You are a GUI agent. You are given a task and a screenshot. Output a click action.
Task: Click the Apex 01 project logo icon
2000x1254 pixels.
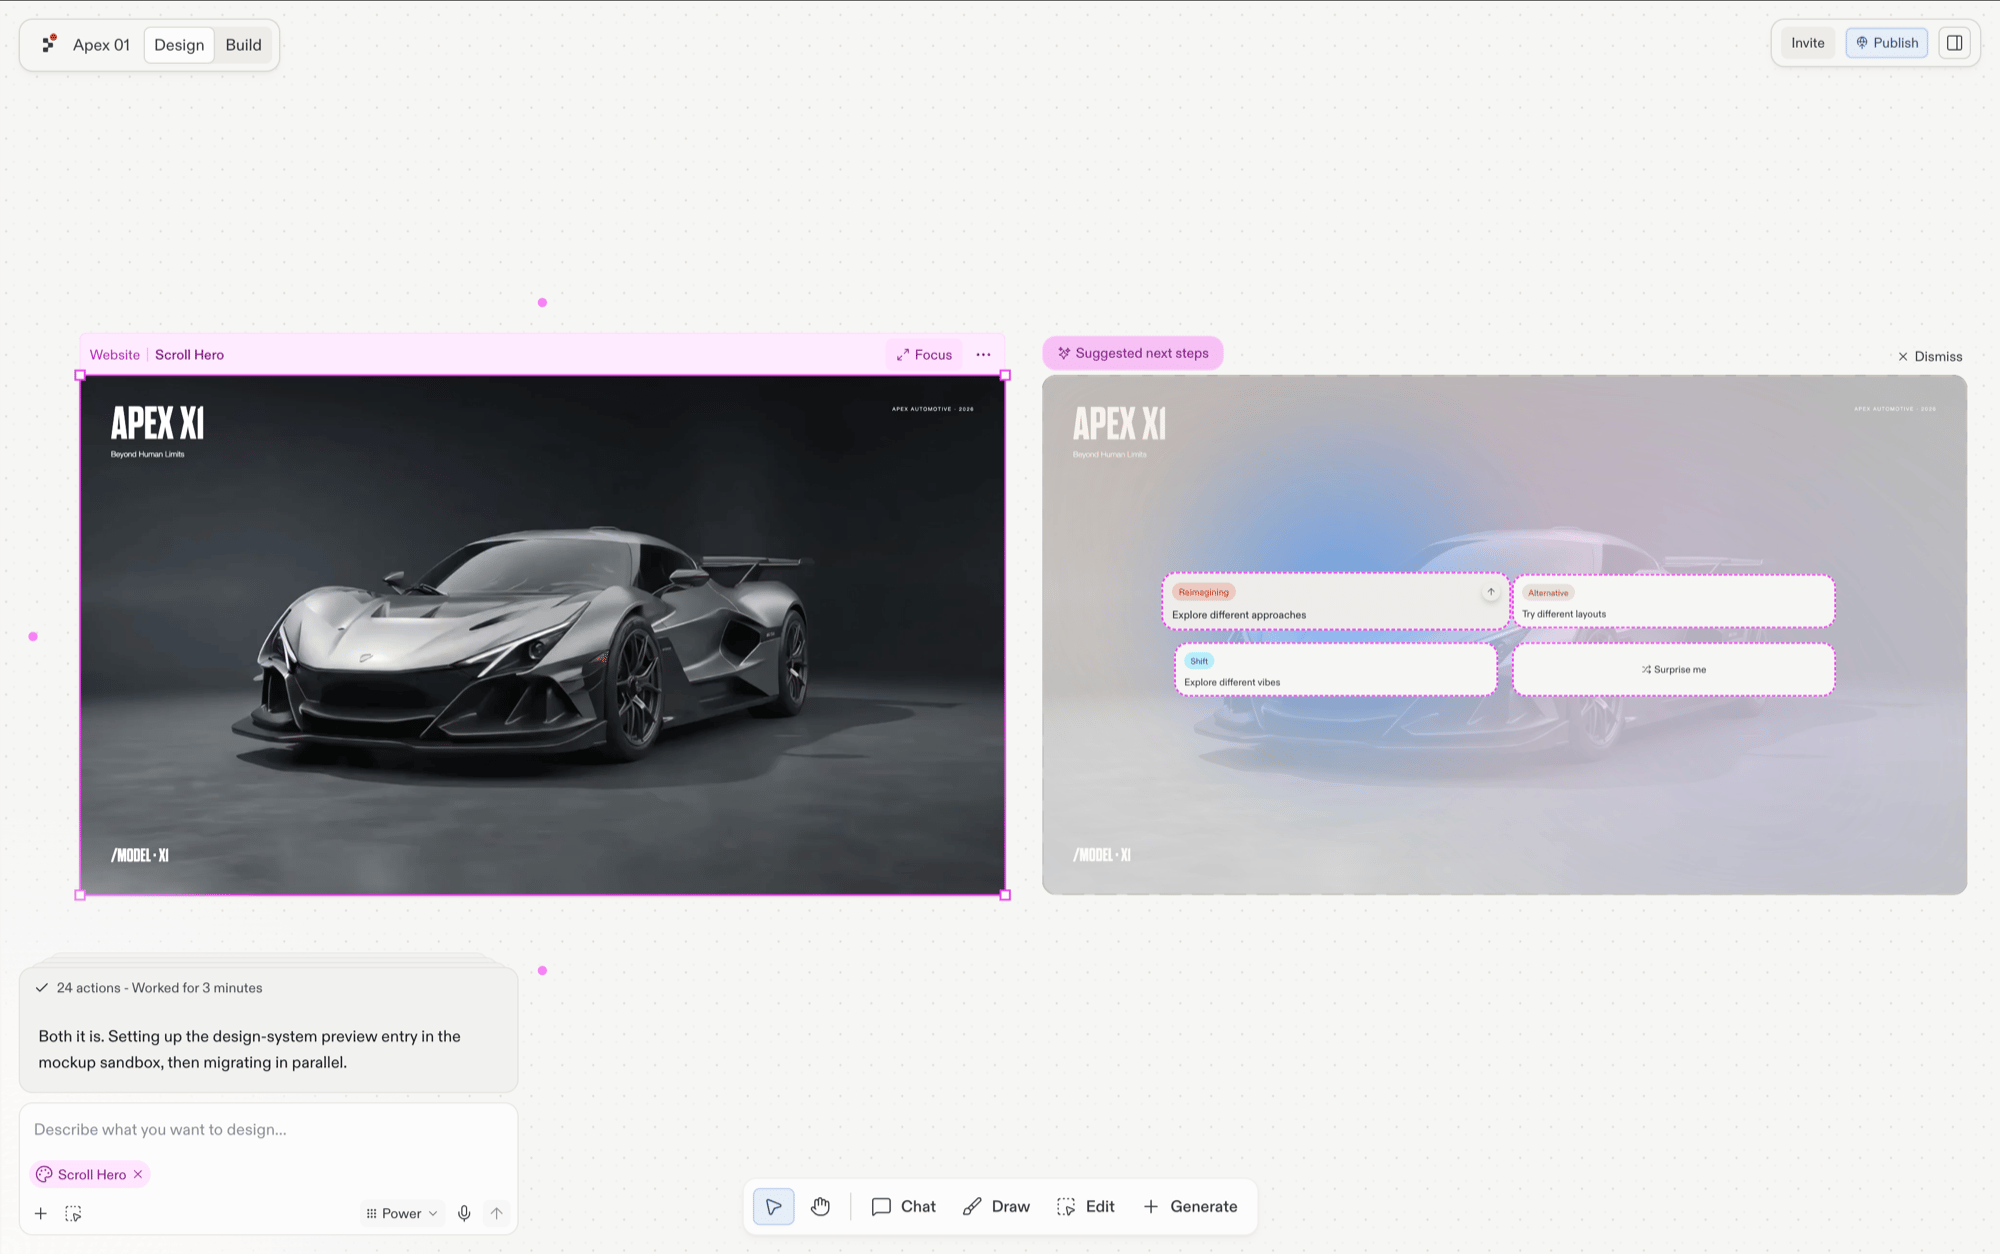click(49, 44)
